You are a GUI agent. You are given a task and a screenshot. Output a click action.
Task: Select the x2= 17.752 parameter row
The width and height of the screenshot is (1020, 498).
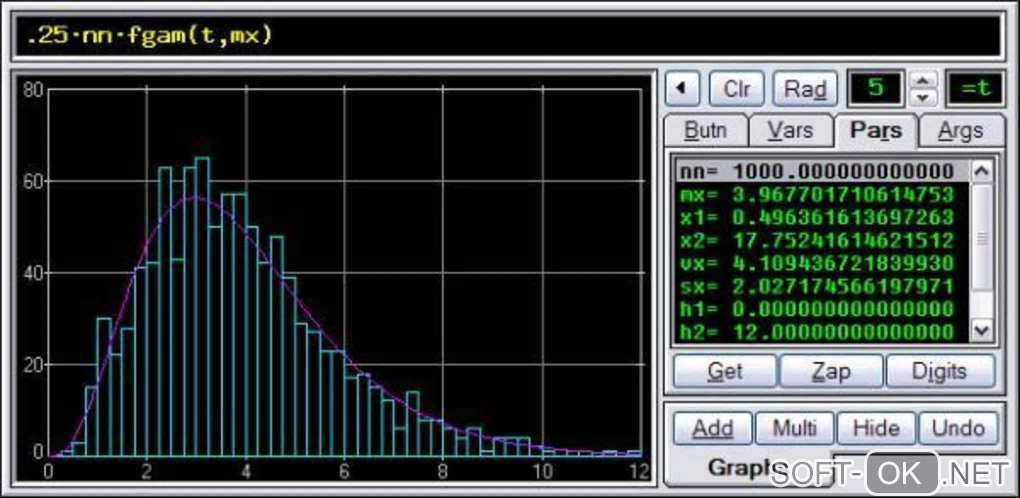(x=822, y=240)
